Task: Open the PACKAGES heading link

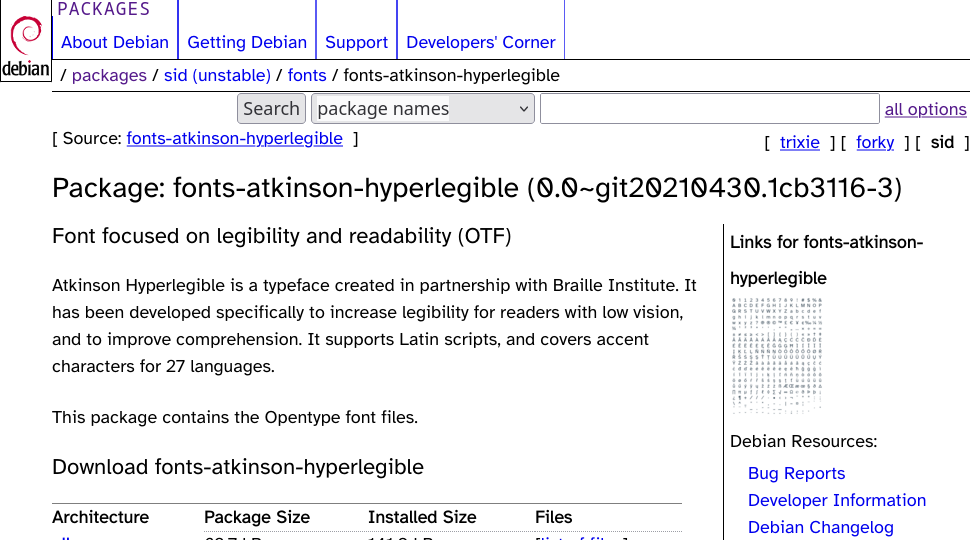Action: coord(104,9)
